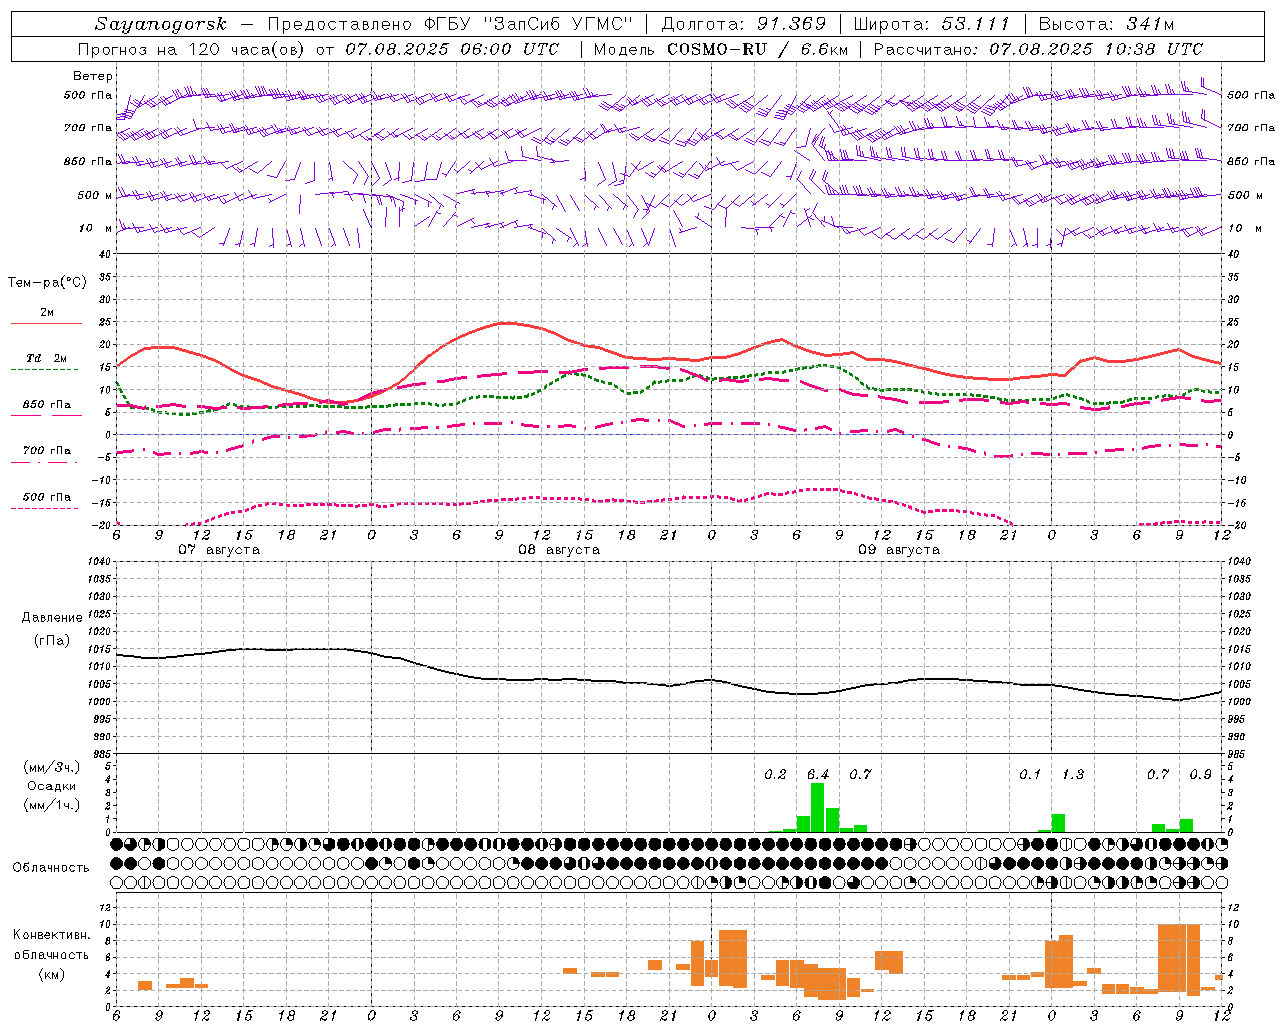
Task: Click the Широта: 53.111 value
Action: tap(932, 24)
